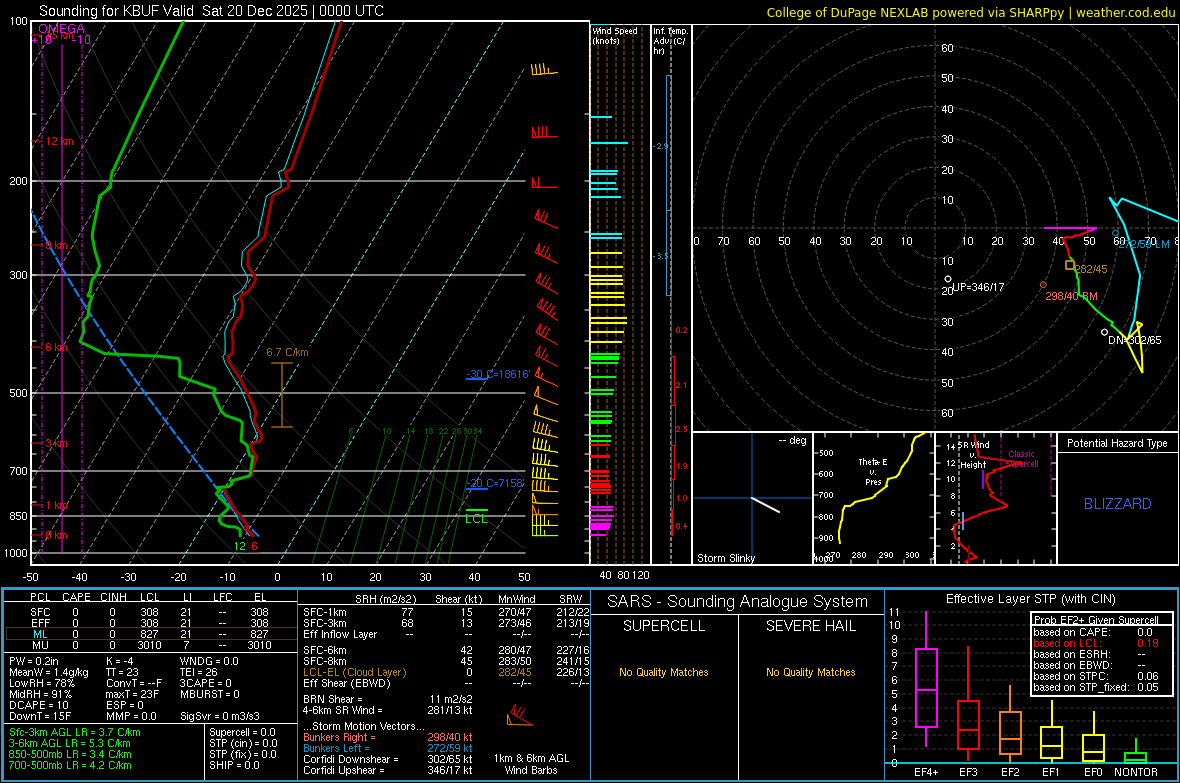Click the SHIP = 0.0 value

click(234, 765)
